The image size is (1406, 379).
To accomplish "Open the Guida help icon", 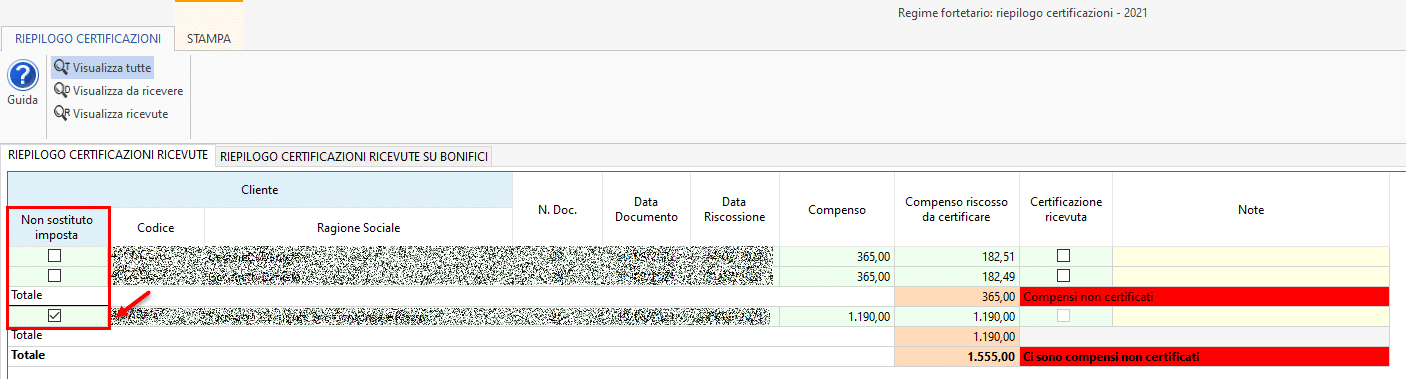I will [x=22, y=76].
